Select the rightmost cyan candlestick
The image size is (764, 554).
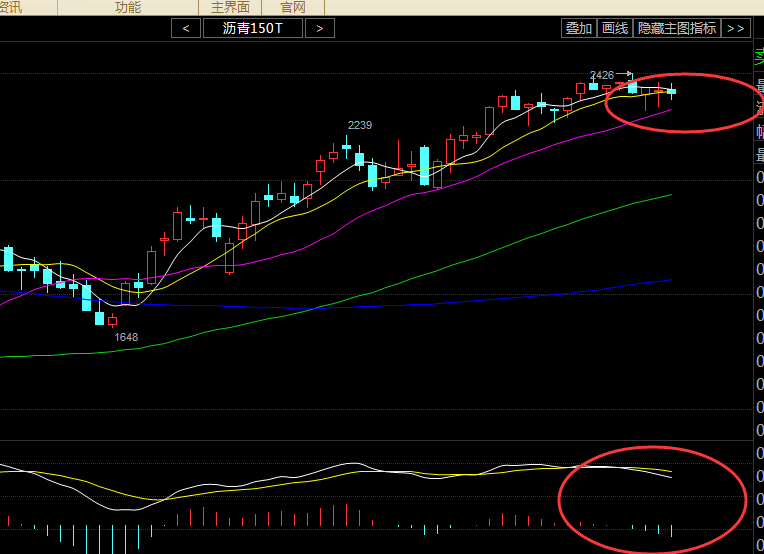point(672,92)
